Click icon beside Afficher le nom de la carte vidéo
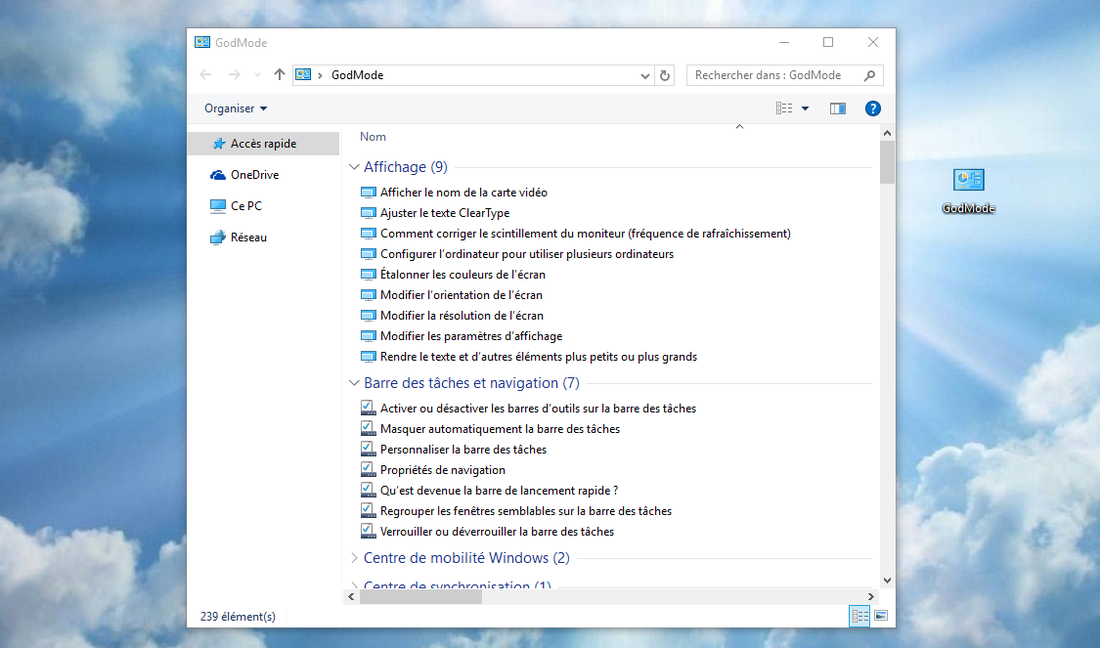This screenshot has width=1100, height=648. tap(368, 192)
